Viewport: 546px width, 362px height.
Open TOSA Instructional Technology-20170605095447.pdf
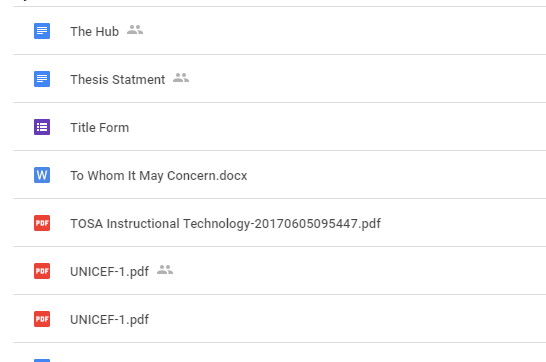(226, 224)
